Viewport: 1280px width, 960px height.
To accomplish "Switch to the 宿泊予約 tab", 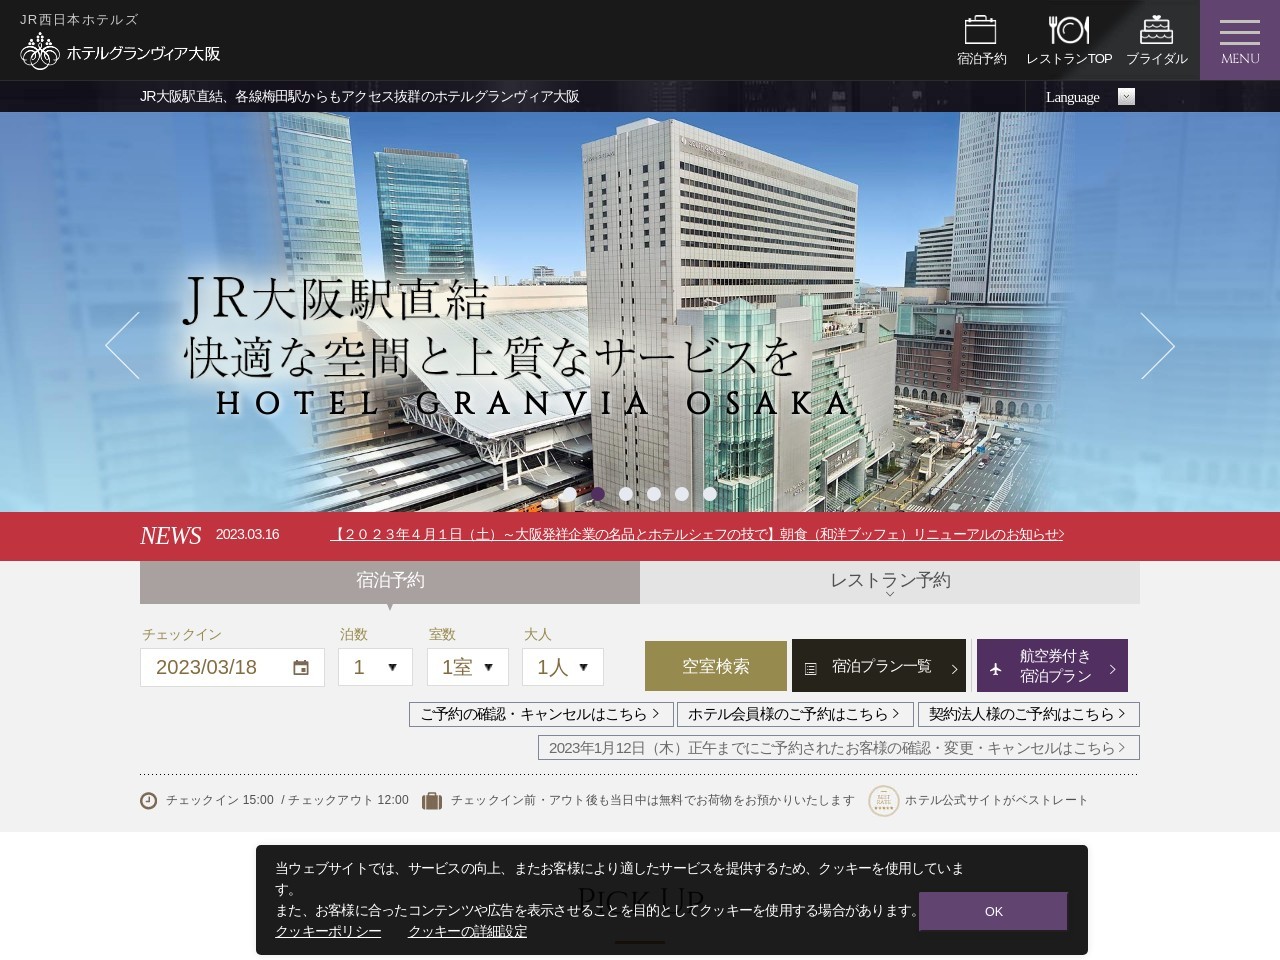I will click(x=390, y=582).
